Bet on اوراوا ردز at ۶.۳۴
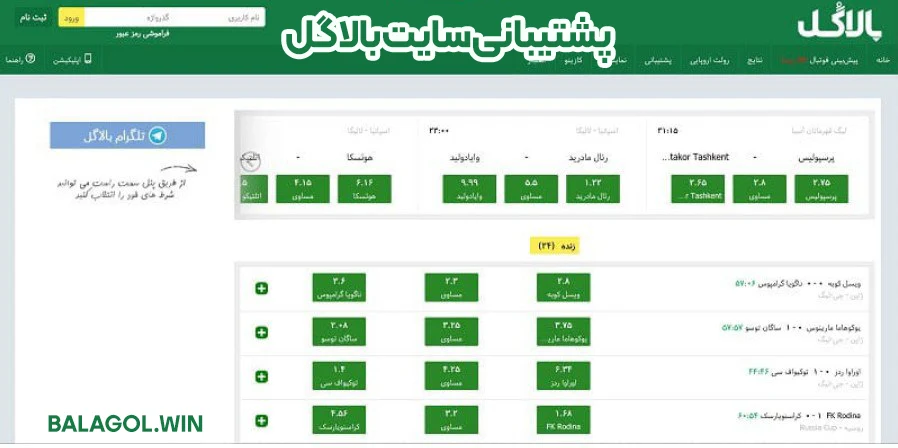This screenshot has height=448, width=898. (x=564, y=376)
